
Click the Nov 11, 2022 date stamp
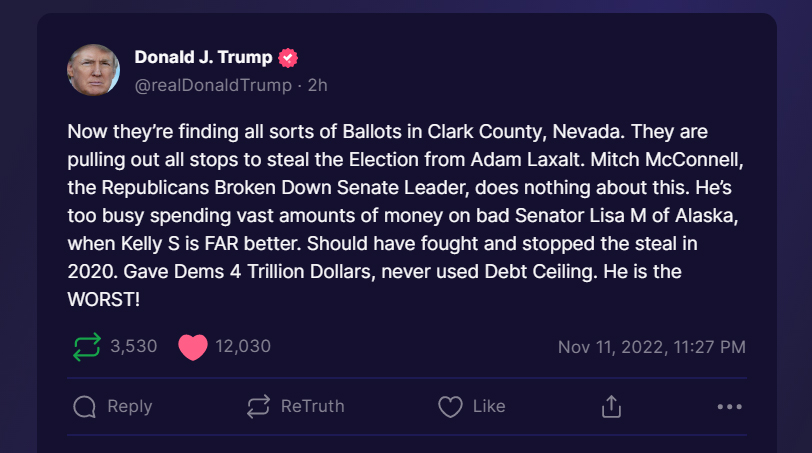pos(651,347)
